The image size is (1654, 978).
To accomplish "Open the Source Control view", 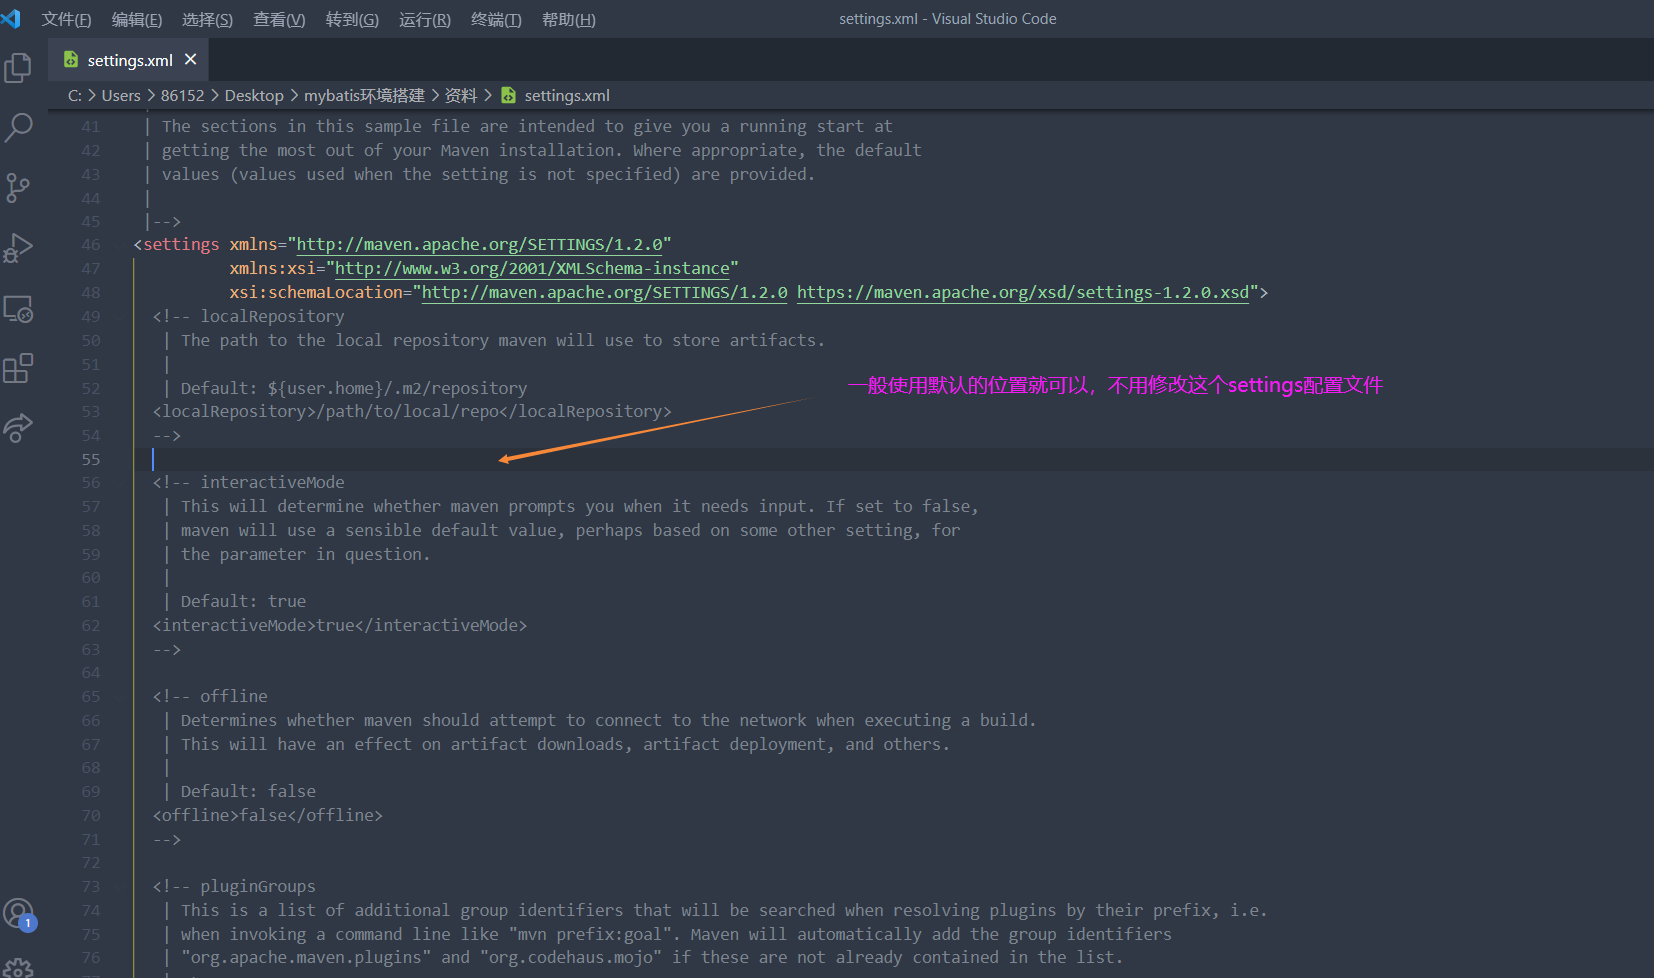I will [18, 187].
